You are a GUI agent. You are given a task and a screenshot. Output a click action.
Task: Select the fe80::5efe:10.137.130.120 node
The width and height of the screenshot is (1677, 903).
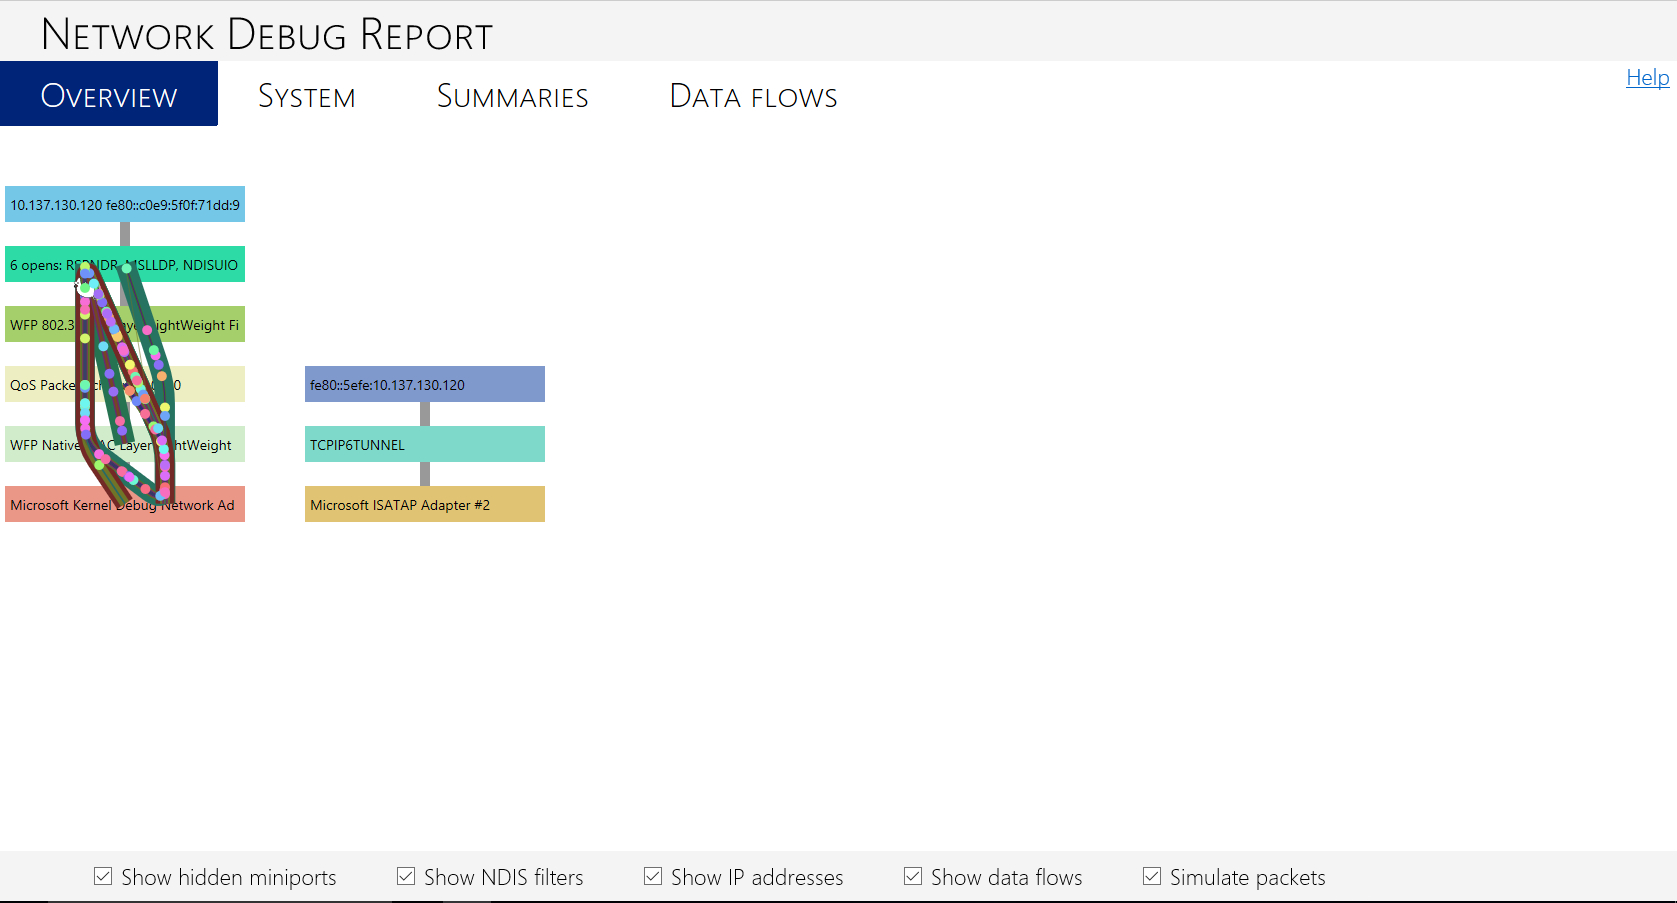[x=424, y=384]
